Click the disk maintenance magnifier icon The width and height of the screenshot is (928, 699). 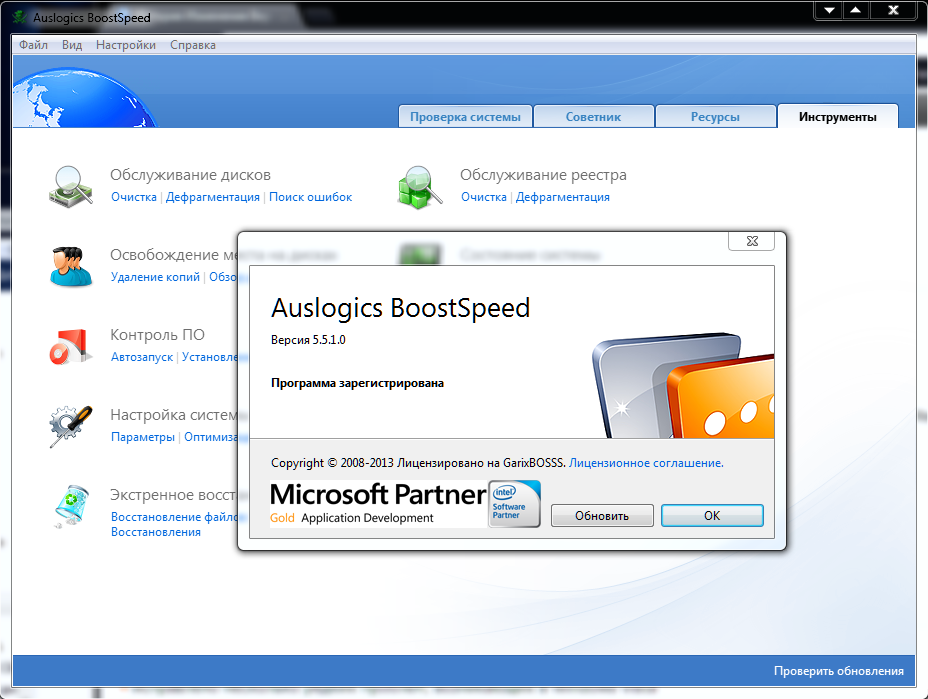[71, 186]
